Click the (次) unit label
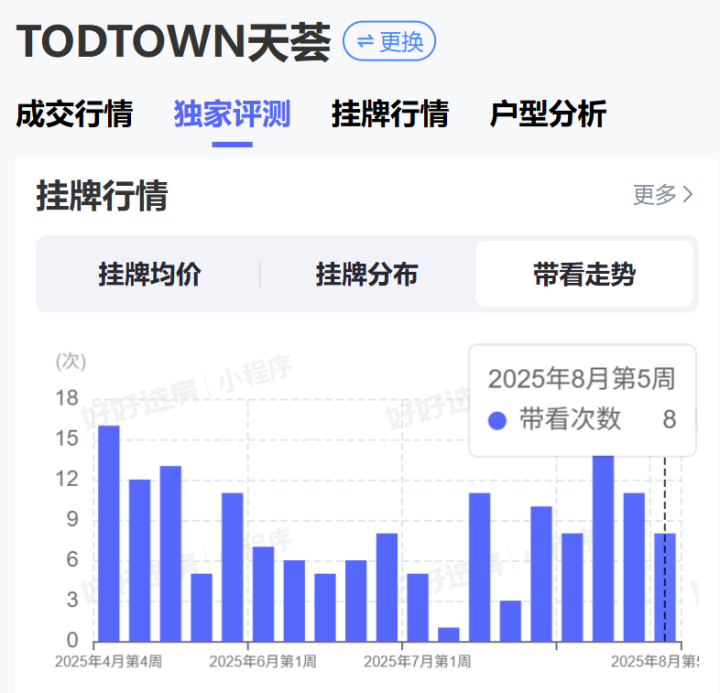720x693 pixels. point(71,361)
